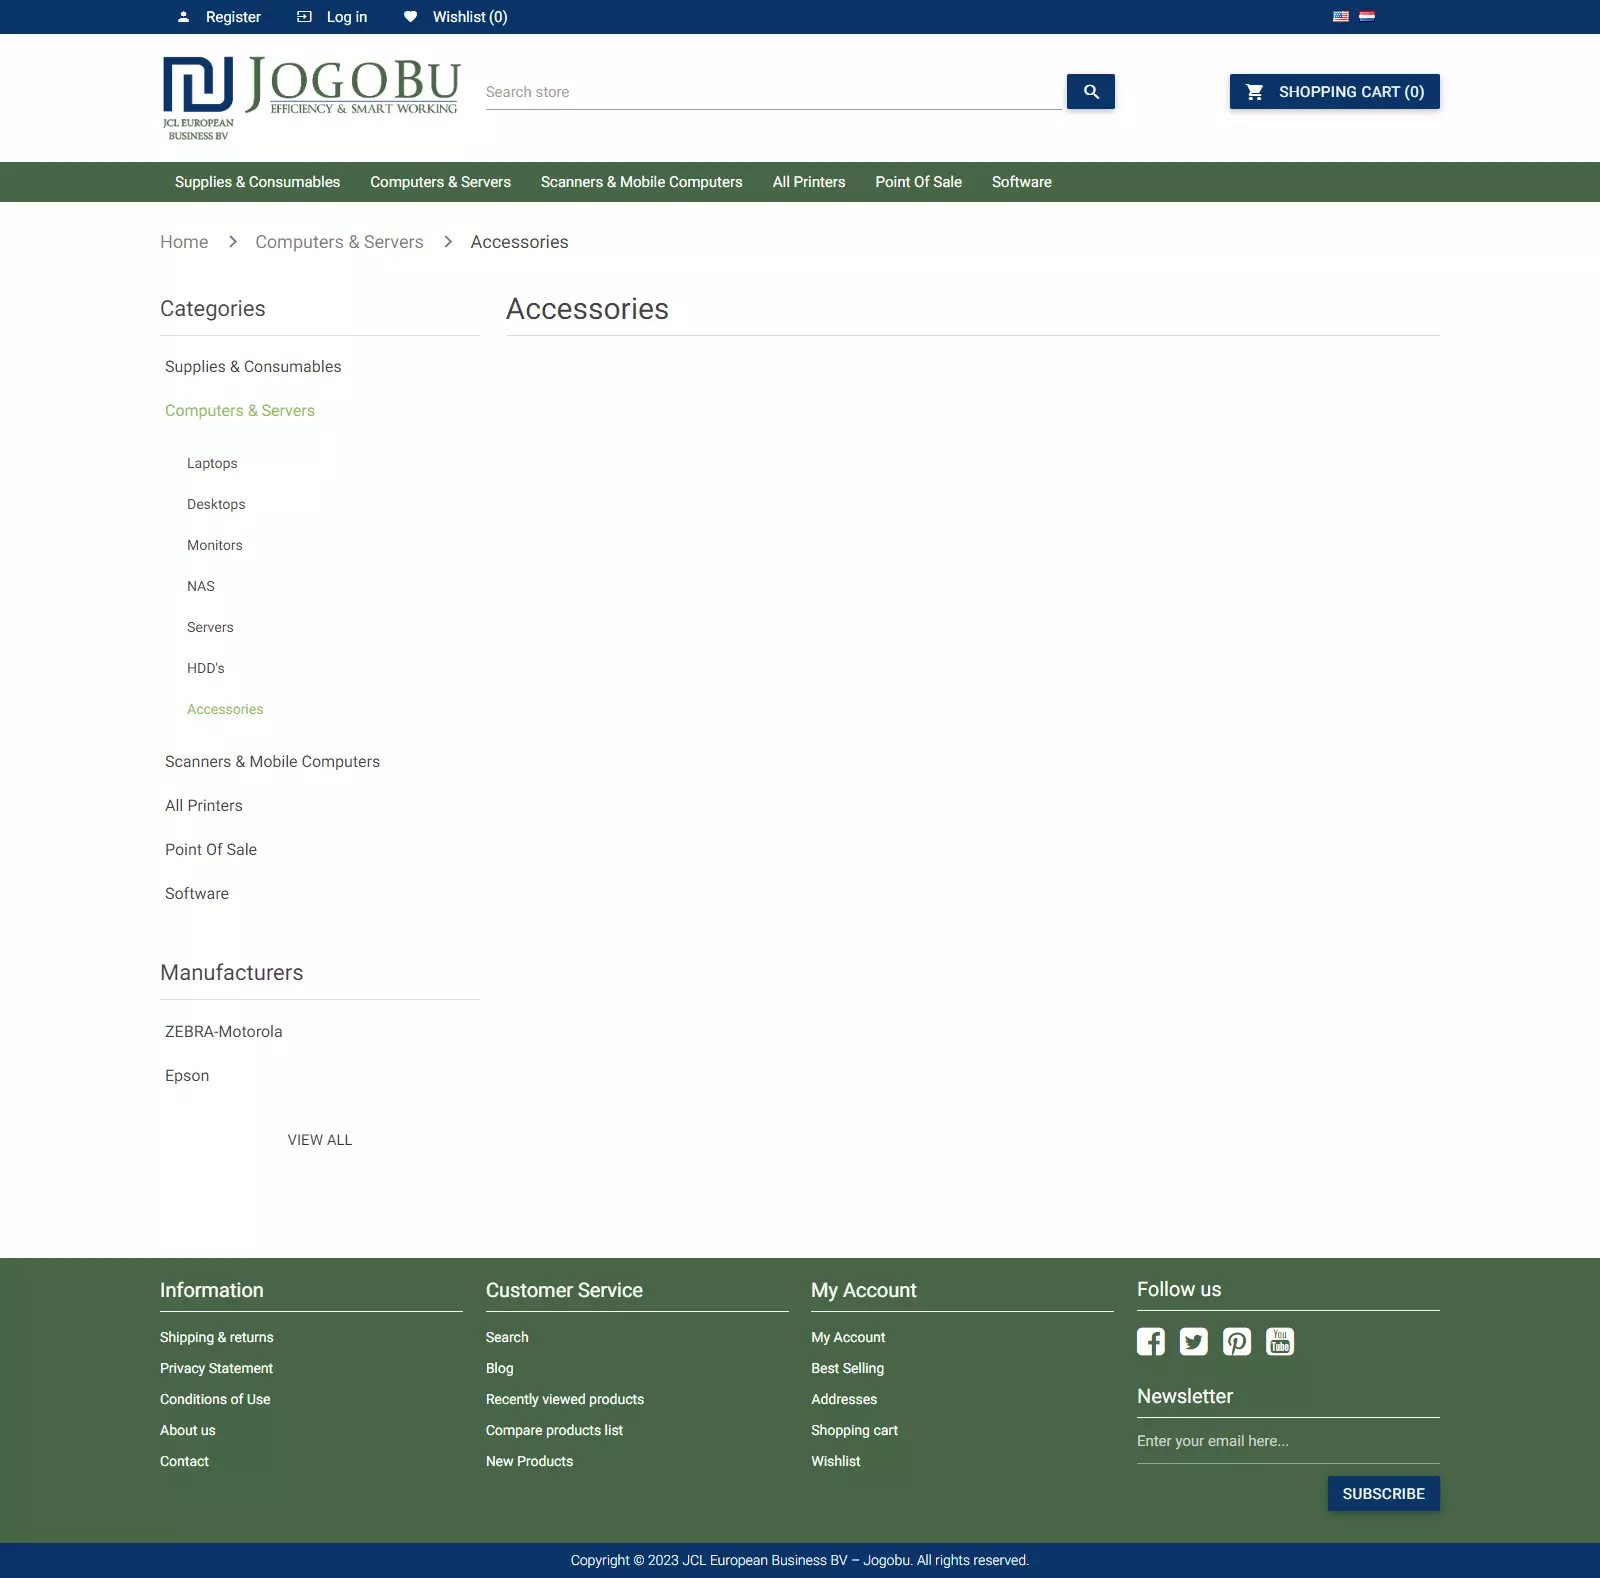Open Point Of Sale in the green menu bar
Screen dimensions: 1600x1578
click(x=918, y=182)
